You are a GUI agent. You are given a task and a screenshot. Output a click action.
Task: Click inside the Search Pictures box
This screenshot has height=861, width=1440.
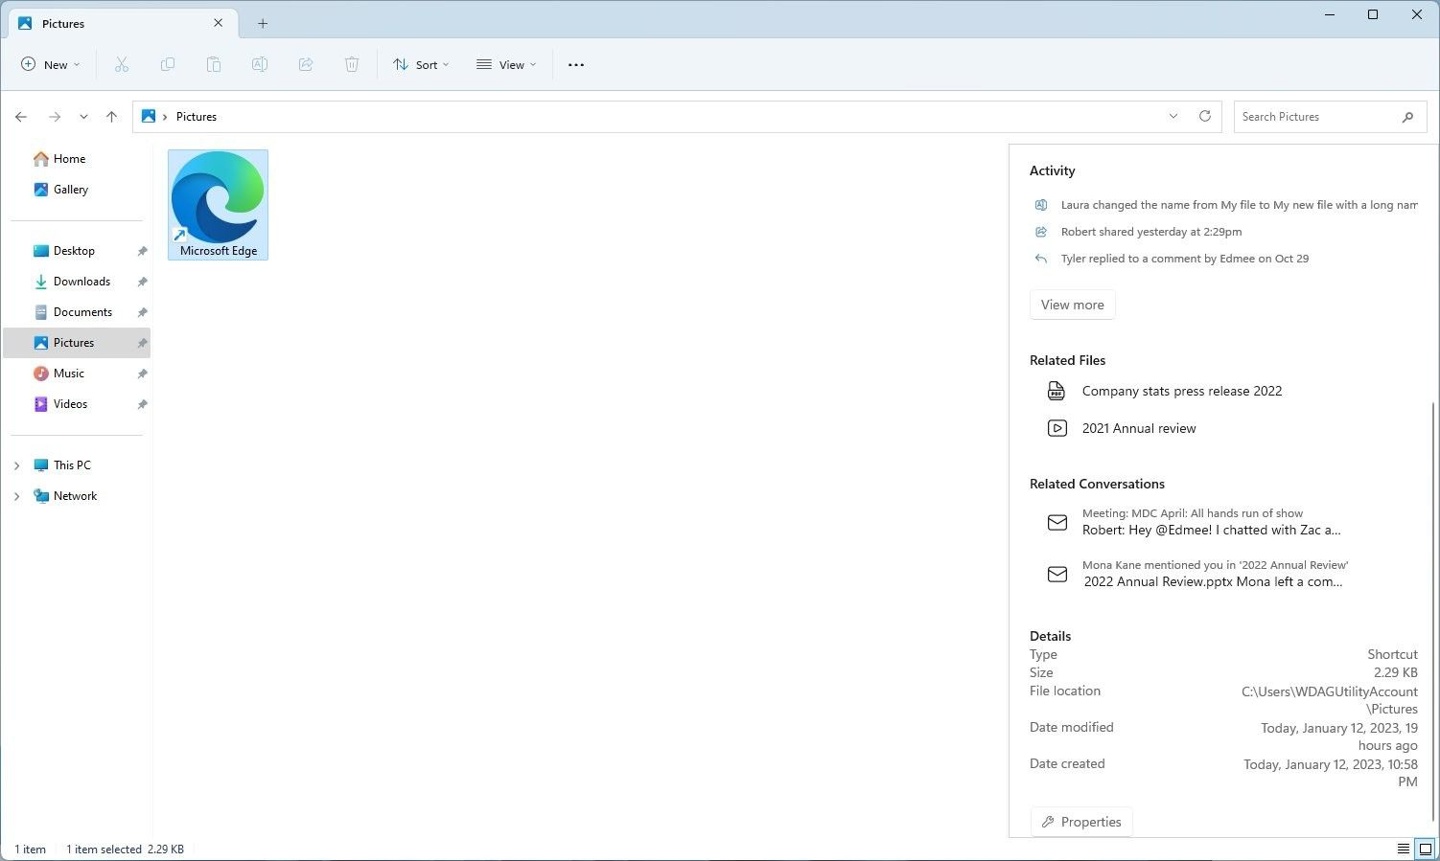click(1320, 116)
